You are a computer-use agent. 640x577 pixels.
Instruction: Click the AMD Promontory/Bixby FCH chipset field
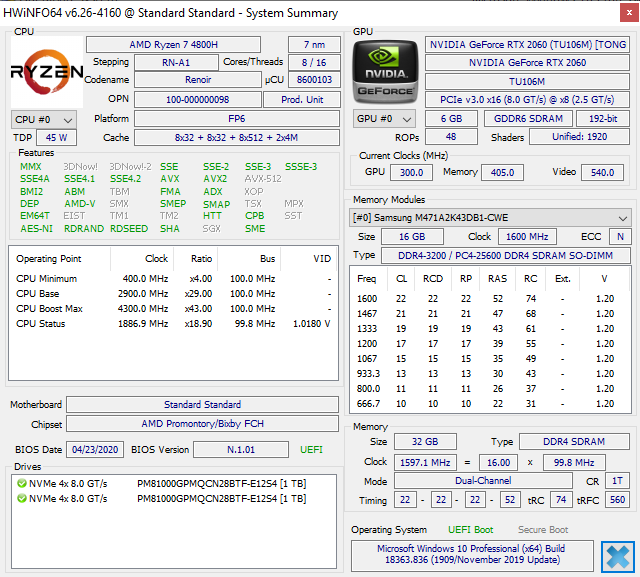(x=202, y=424)
